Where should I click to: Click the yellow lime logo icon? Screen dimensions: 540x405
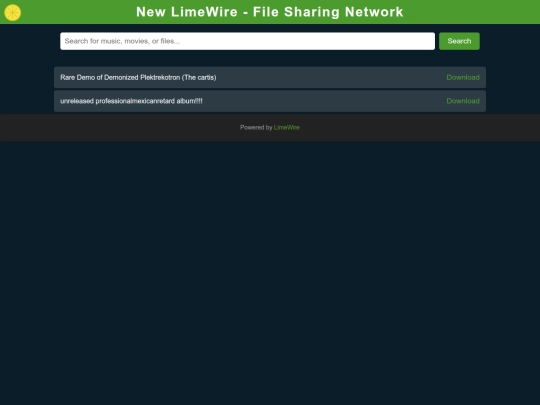(x=13, y=12)
